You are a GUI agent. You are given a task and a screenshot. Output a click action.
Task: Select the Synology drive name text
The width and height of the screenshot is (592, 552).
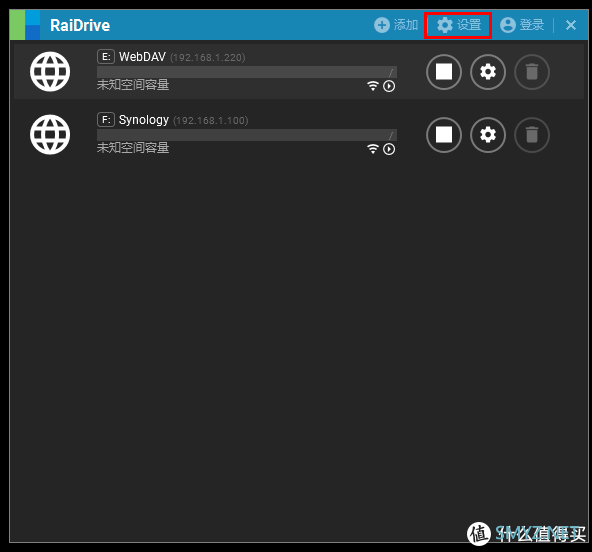144,120
